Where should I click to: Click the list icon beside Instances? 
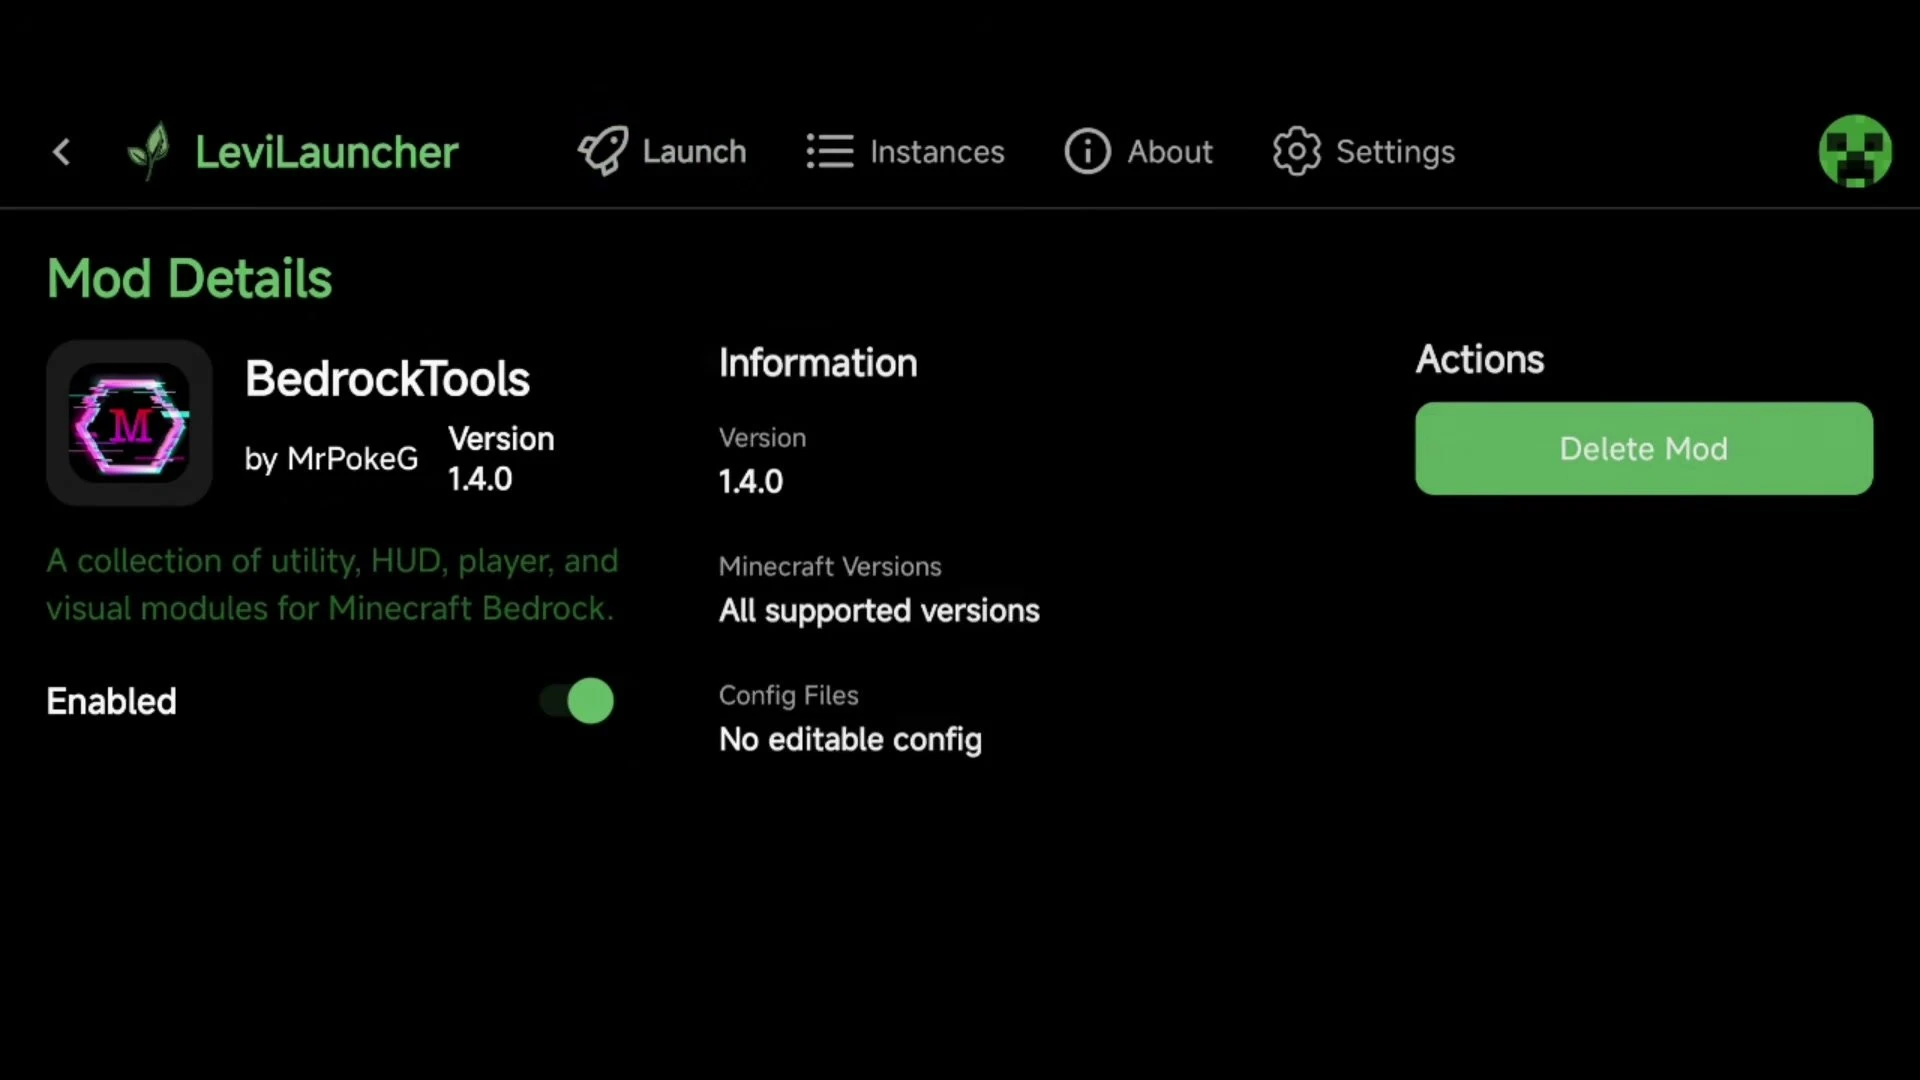click(830, 152)
